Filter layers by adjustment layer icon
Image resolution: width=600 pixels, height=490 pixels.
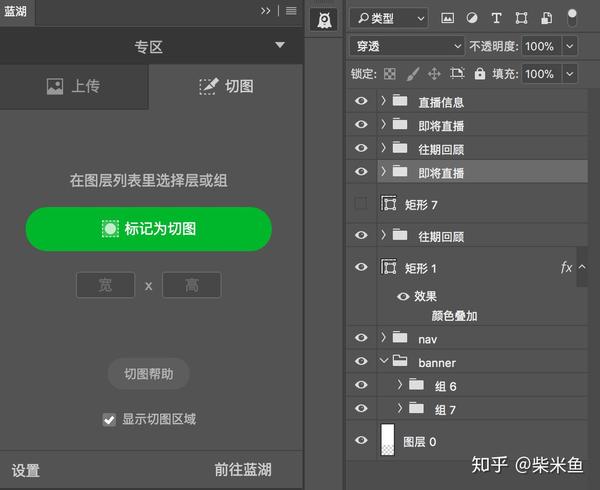tap(472, 18)
